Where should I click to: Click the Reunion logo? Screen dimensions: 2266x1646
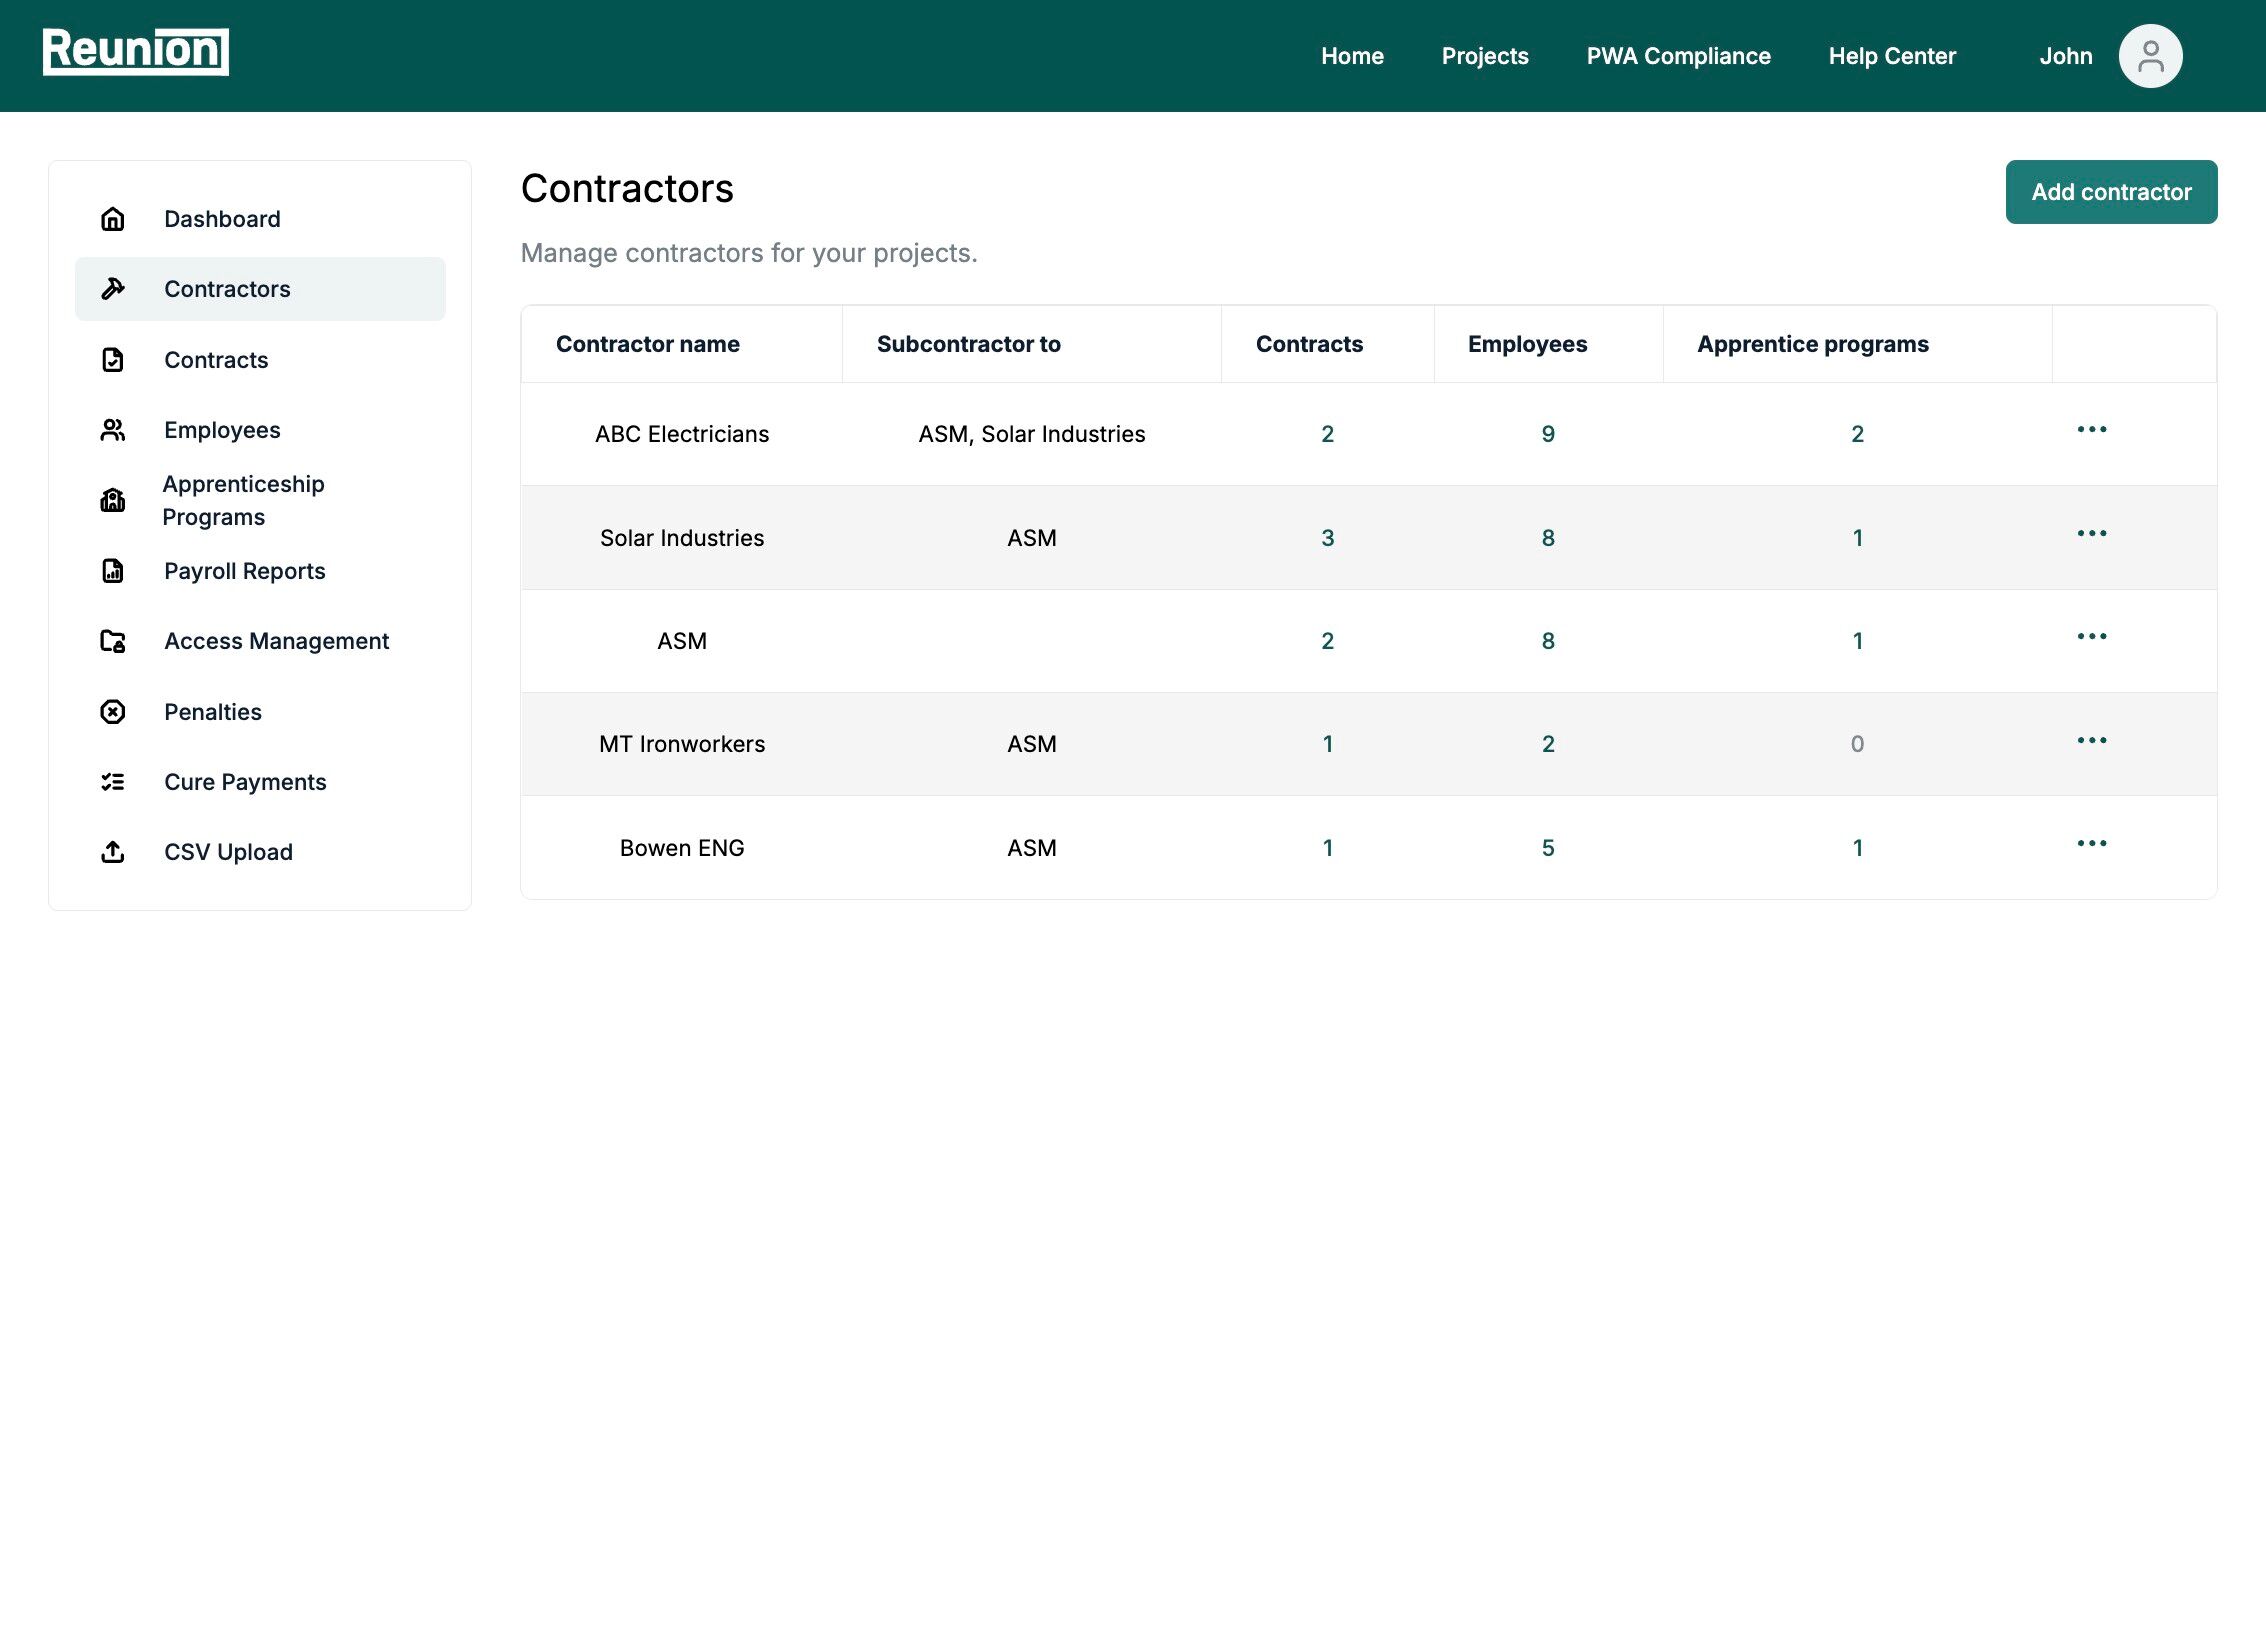[x=135, y=50]
